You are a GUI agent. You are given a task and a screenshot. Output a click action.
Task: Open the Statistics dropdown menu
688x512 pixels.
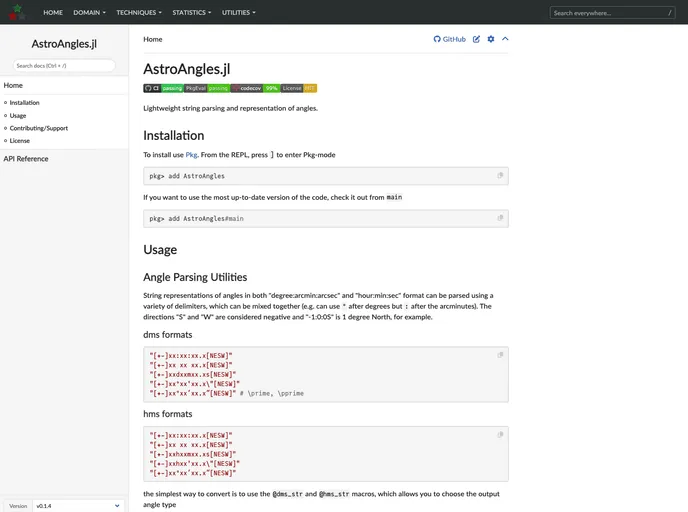click(x=190, y=13)
